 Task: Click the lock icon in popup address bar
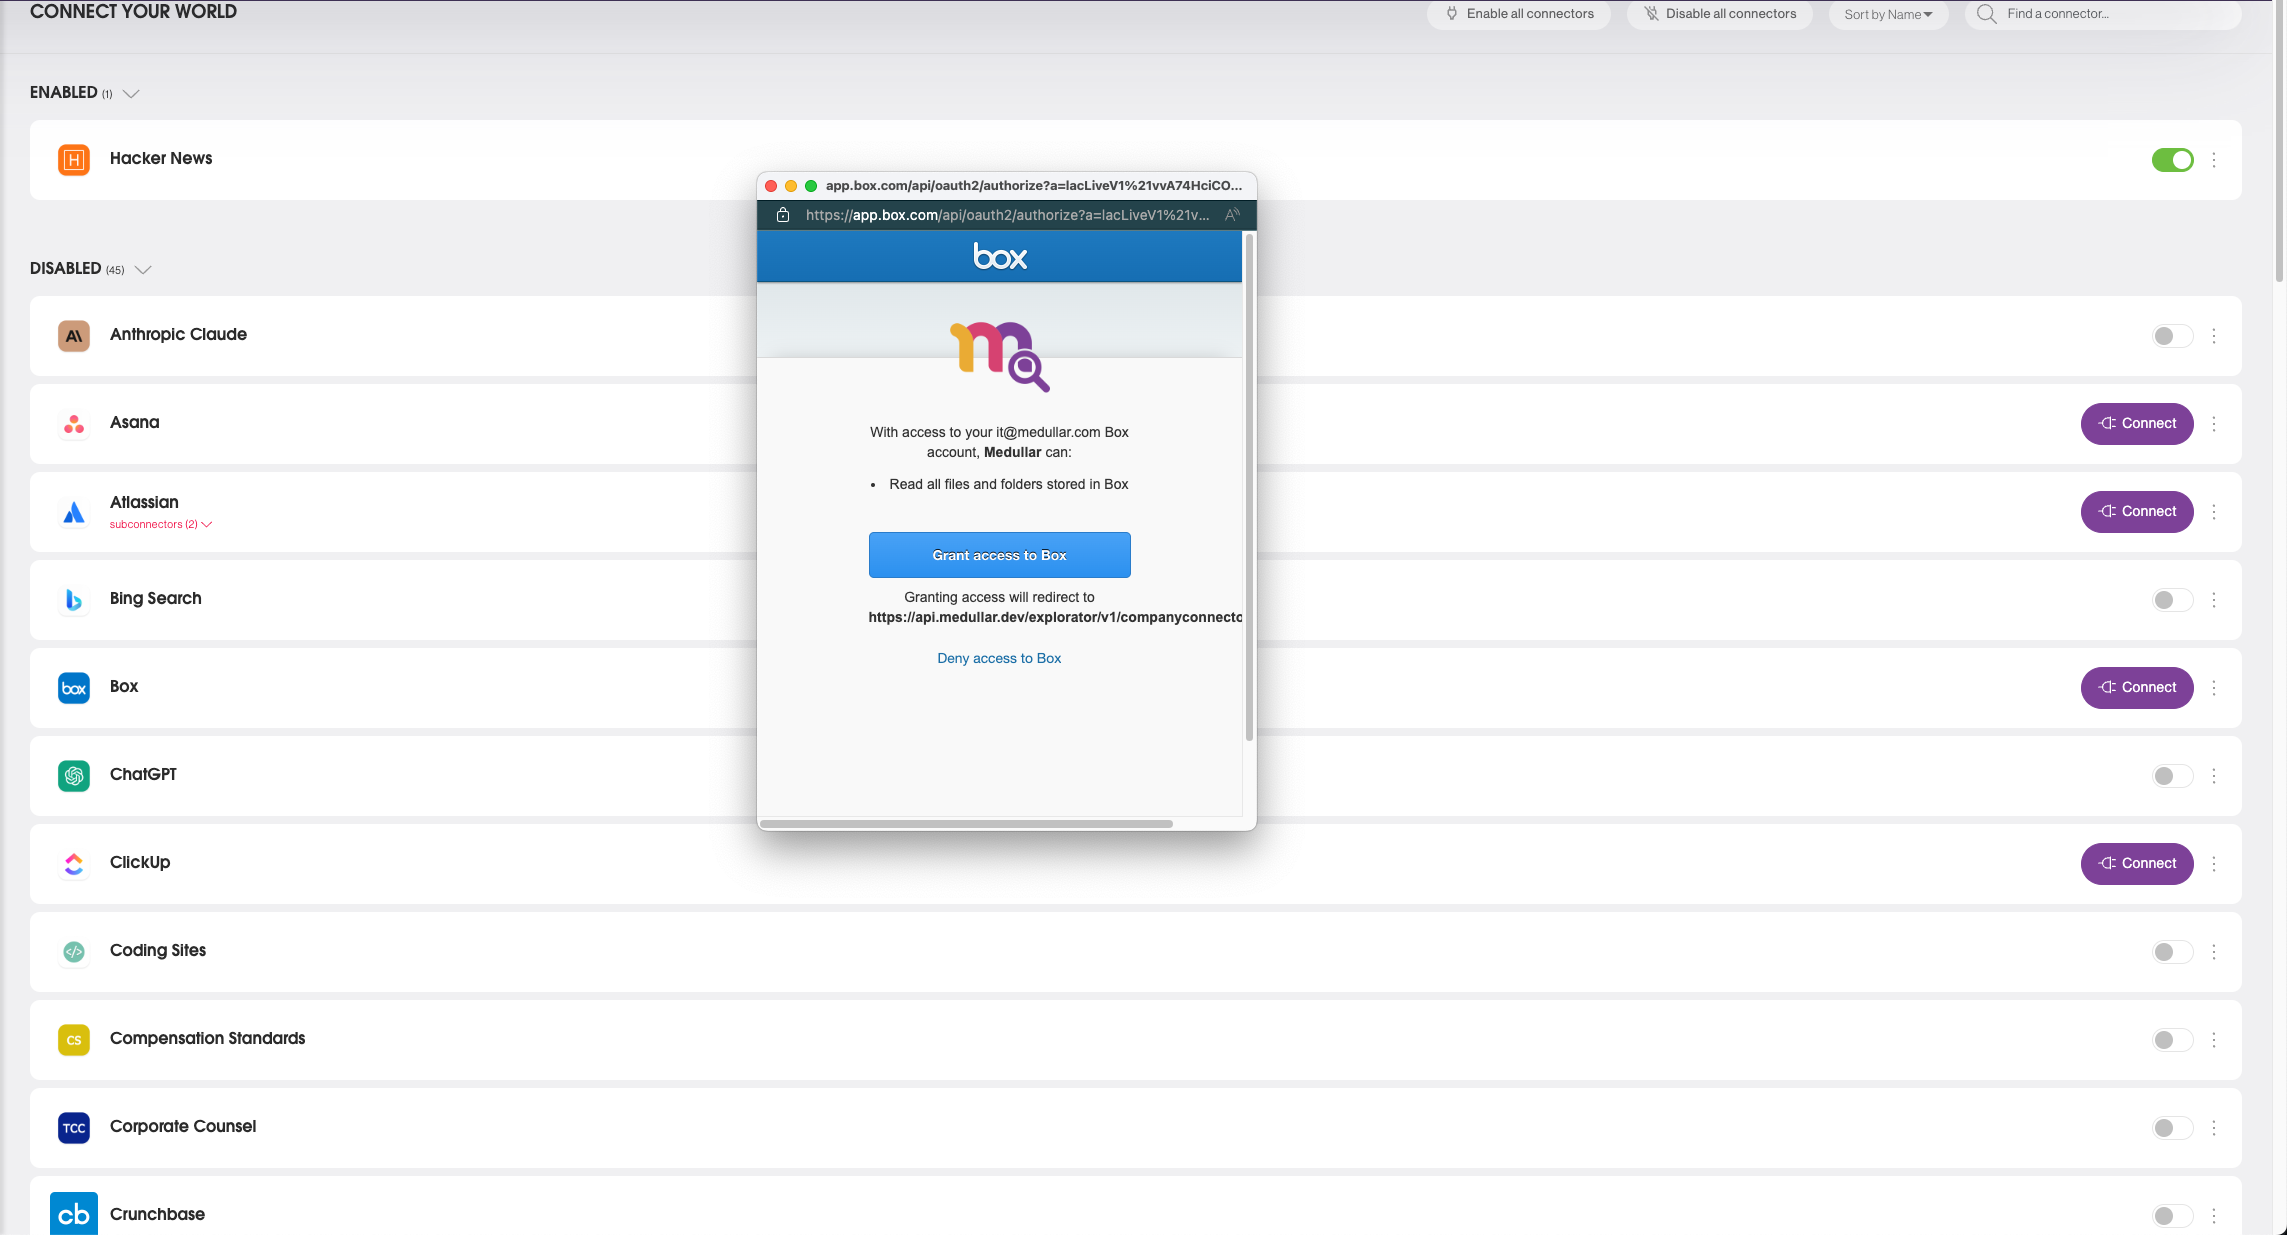click(783, 215)
